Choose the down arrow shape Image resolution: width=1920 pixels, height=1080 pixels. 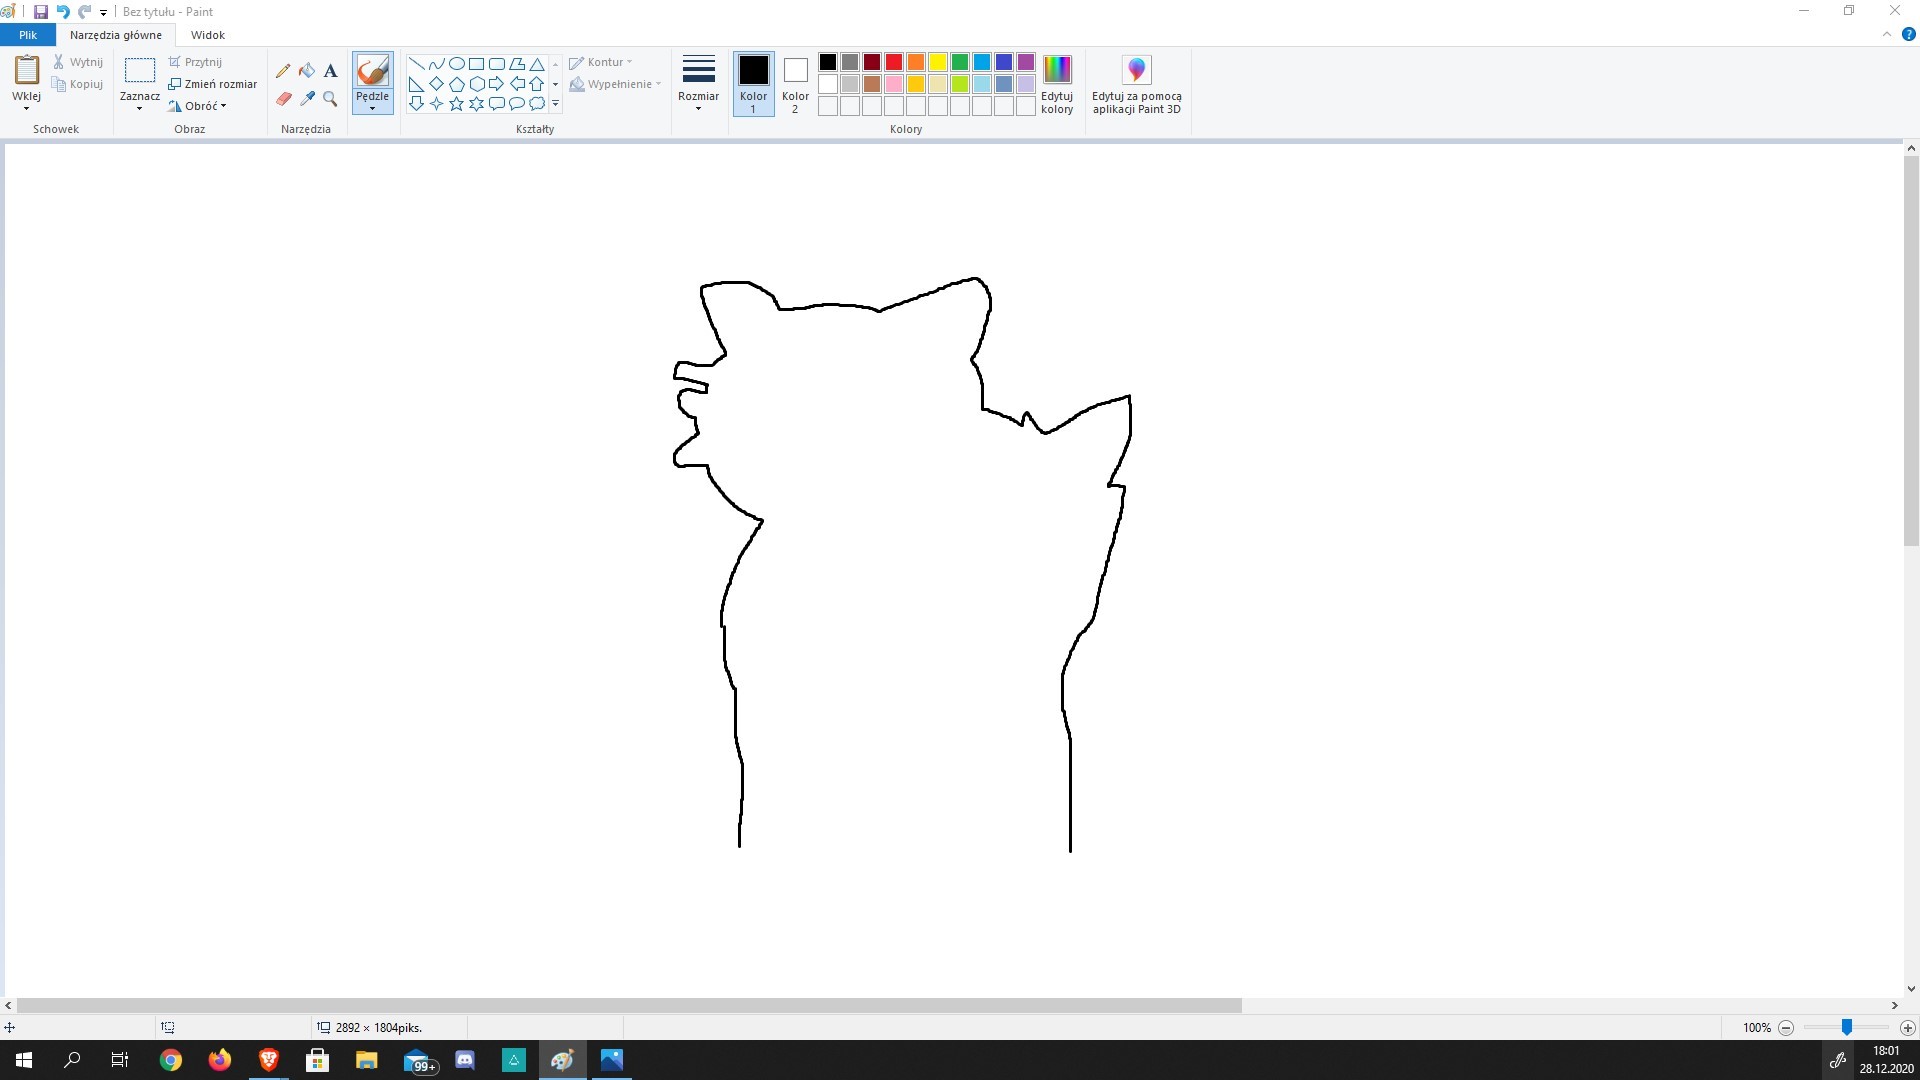[x=416, y=103]
